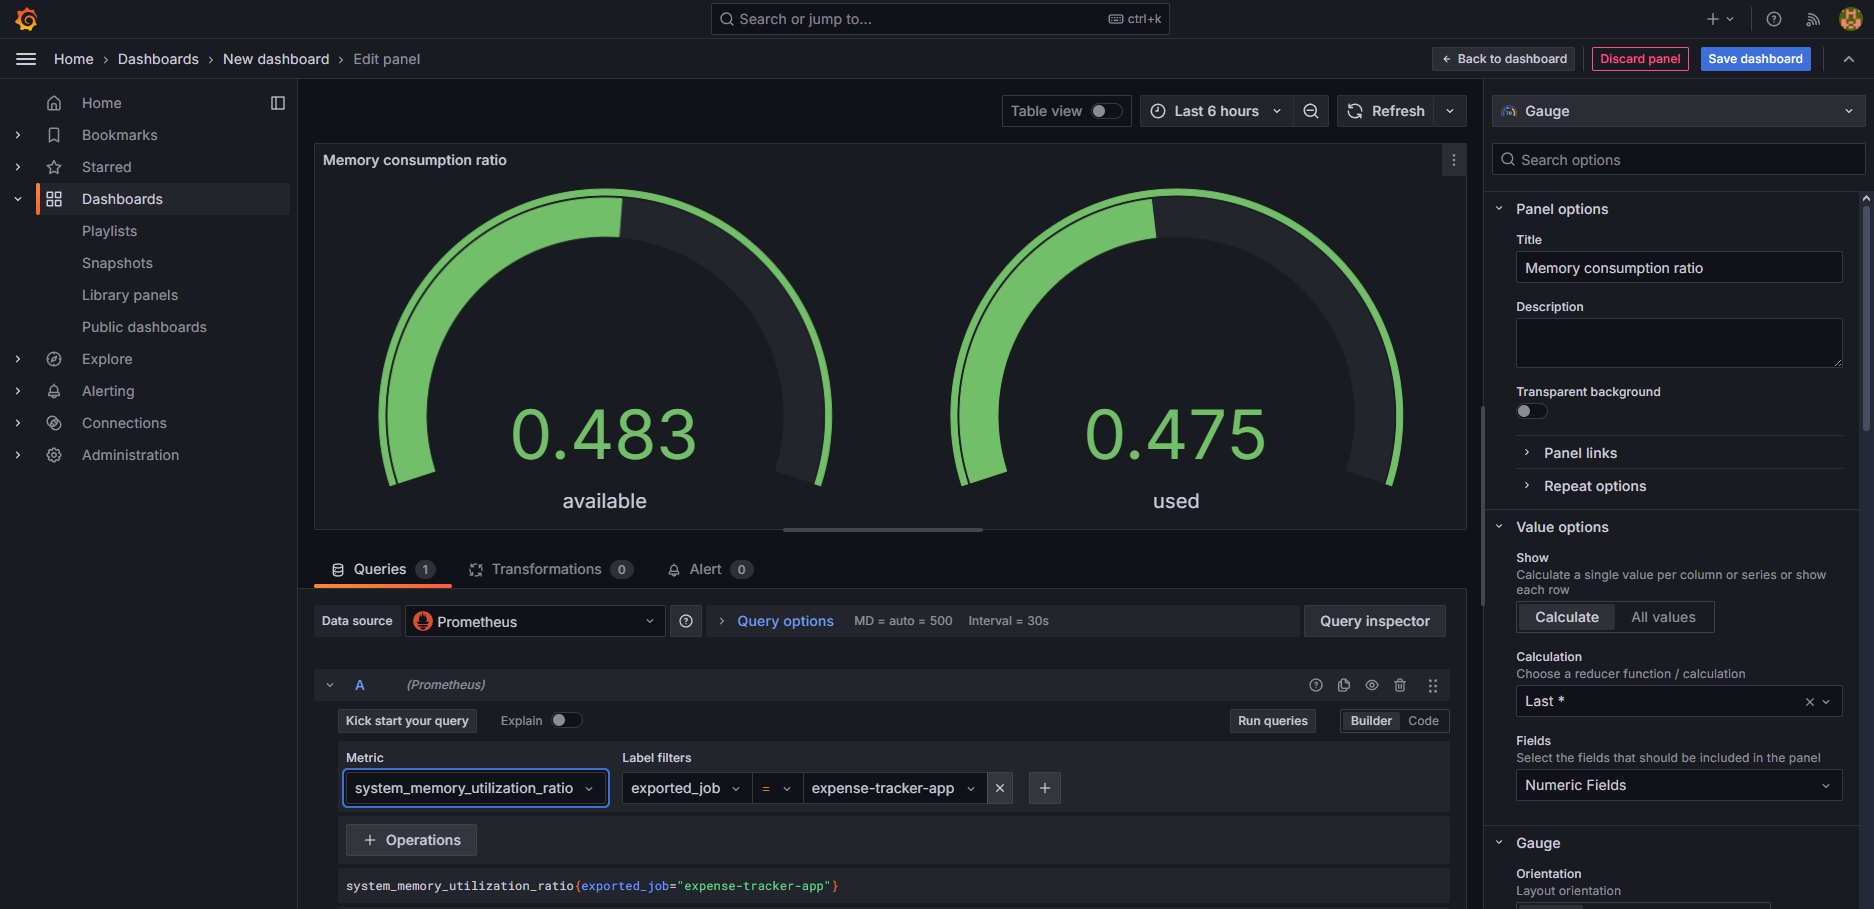Image resolution: width=1874 pixels, height=909 pixels.
Task: Click the Save dashboard button
Action: coord(1755,59)
